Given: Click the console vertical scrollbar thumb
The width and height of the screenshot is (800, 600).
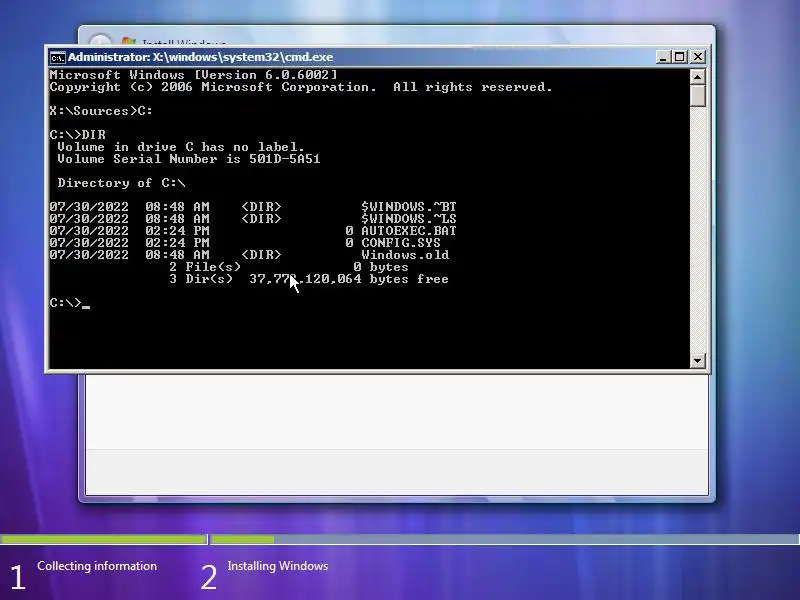Looking at the screenshot, I should coord(697,95).
